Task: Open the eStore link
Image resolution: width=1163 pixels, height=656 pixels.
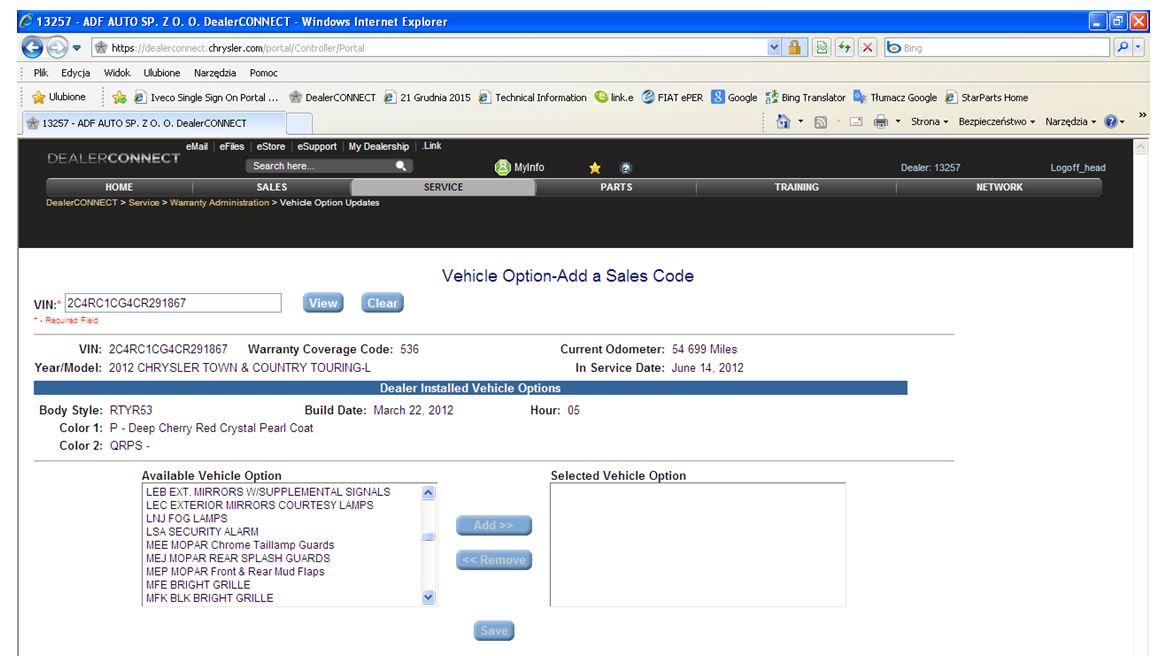Action: 271,147
